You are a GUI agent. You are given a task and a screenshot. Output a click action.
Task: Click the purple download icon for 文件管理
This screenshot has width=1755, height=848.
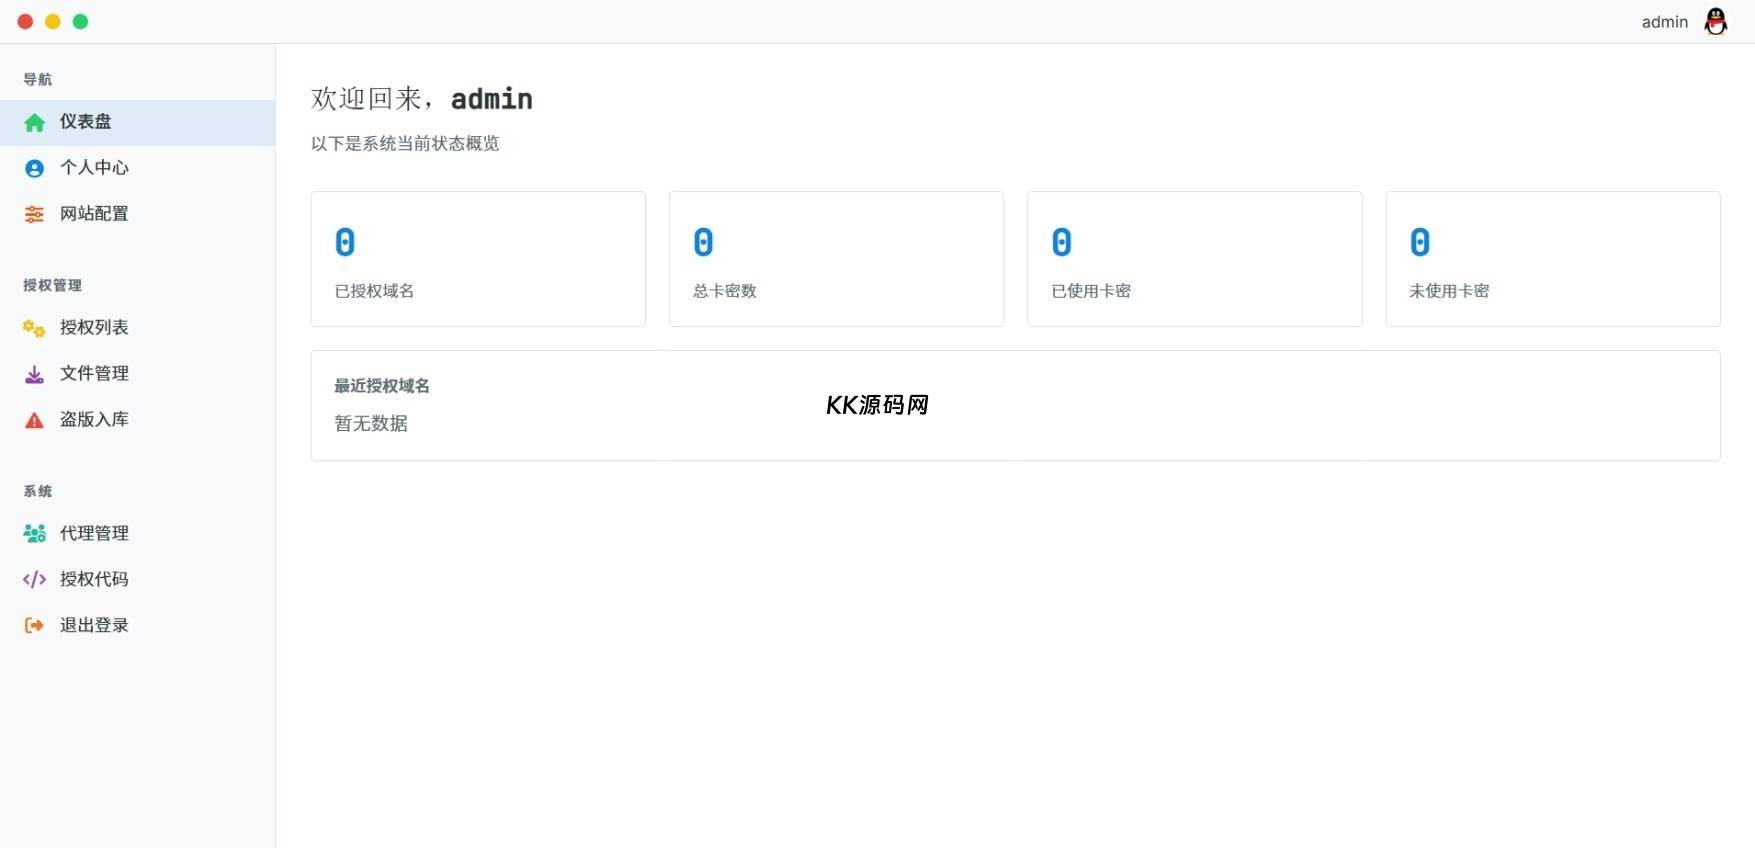34,374
